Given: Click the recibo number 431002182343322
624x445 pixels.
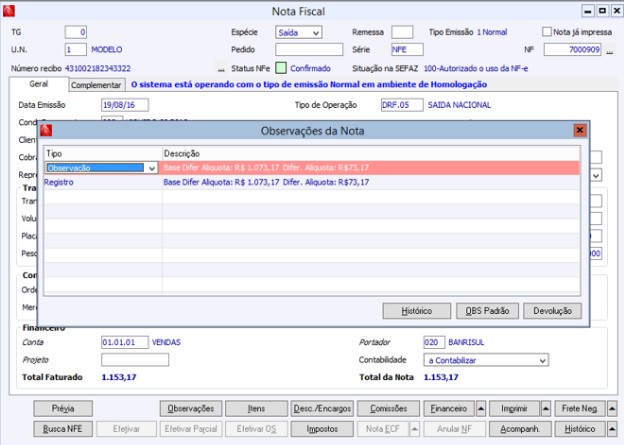Looking at the screenshot, I should pyautogui.click(x=98, y=68).
